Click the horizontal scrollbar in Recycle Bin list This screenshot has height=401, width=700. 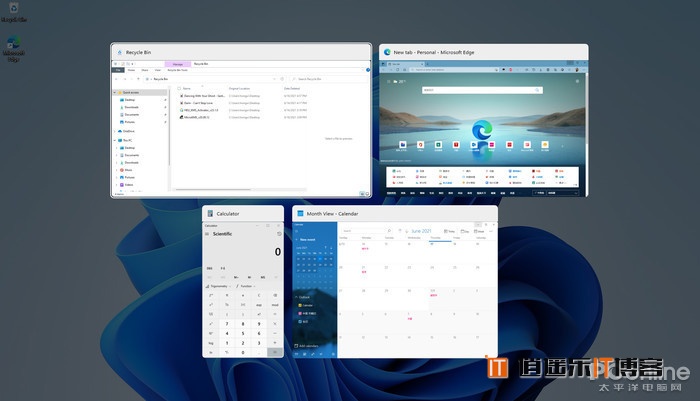tap(213, 190)
